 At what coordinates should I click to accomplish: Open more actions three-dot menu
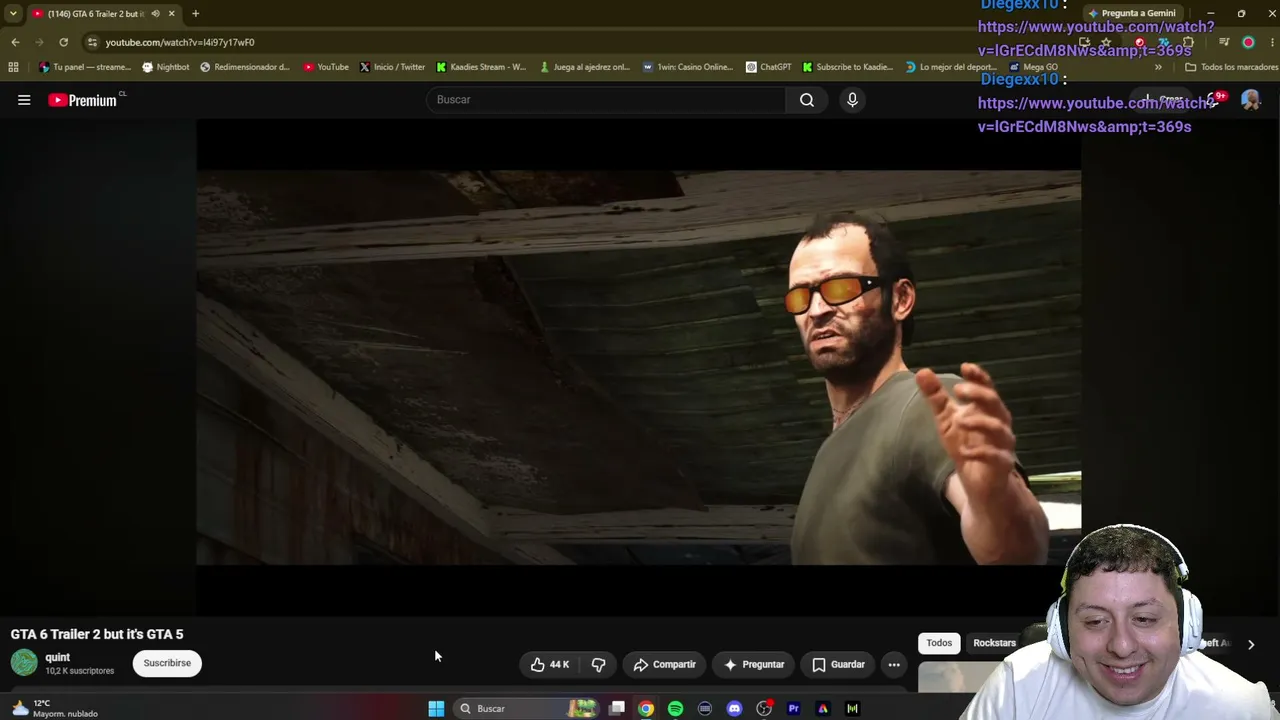894,664
